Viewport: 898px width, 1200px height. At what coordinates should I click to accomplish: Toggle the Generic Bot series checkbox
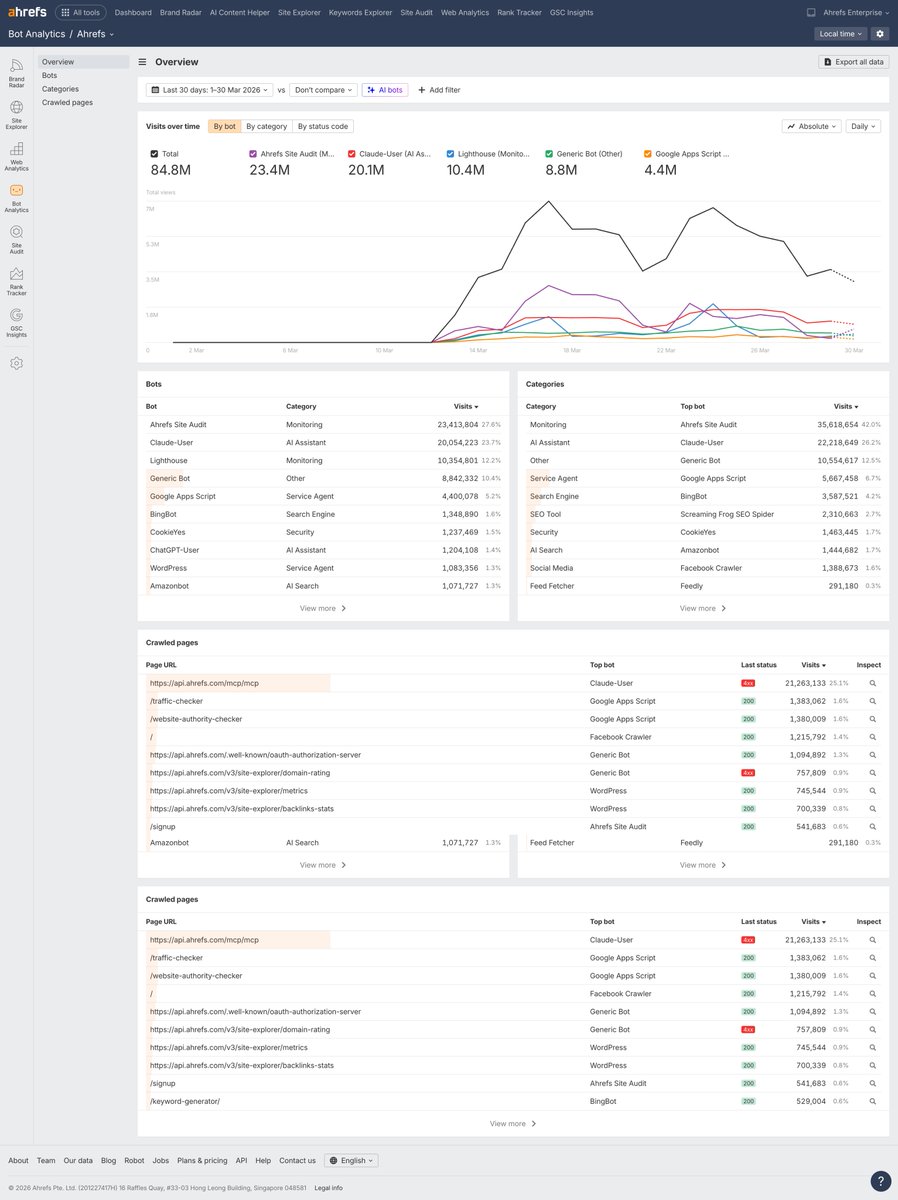[549, 154]
